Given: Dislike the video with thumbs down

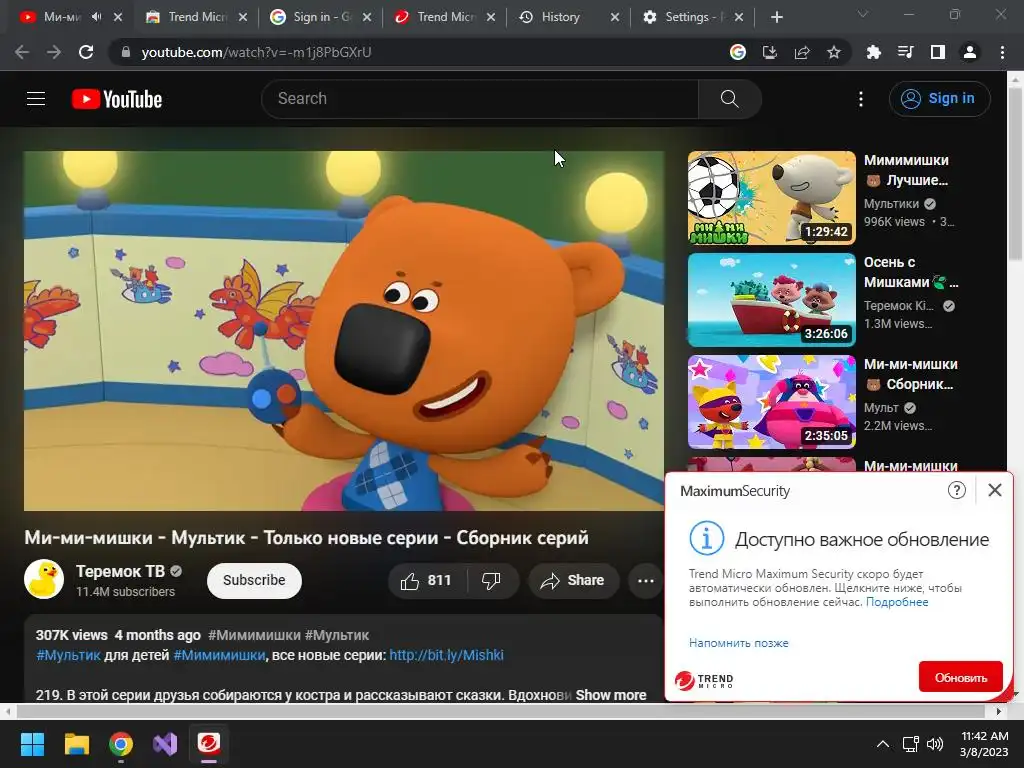Looking at the screenshot, I should (x=491, y=581).
